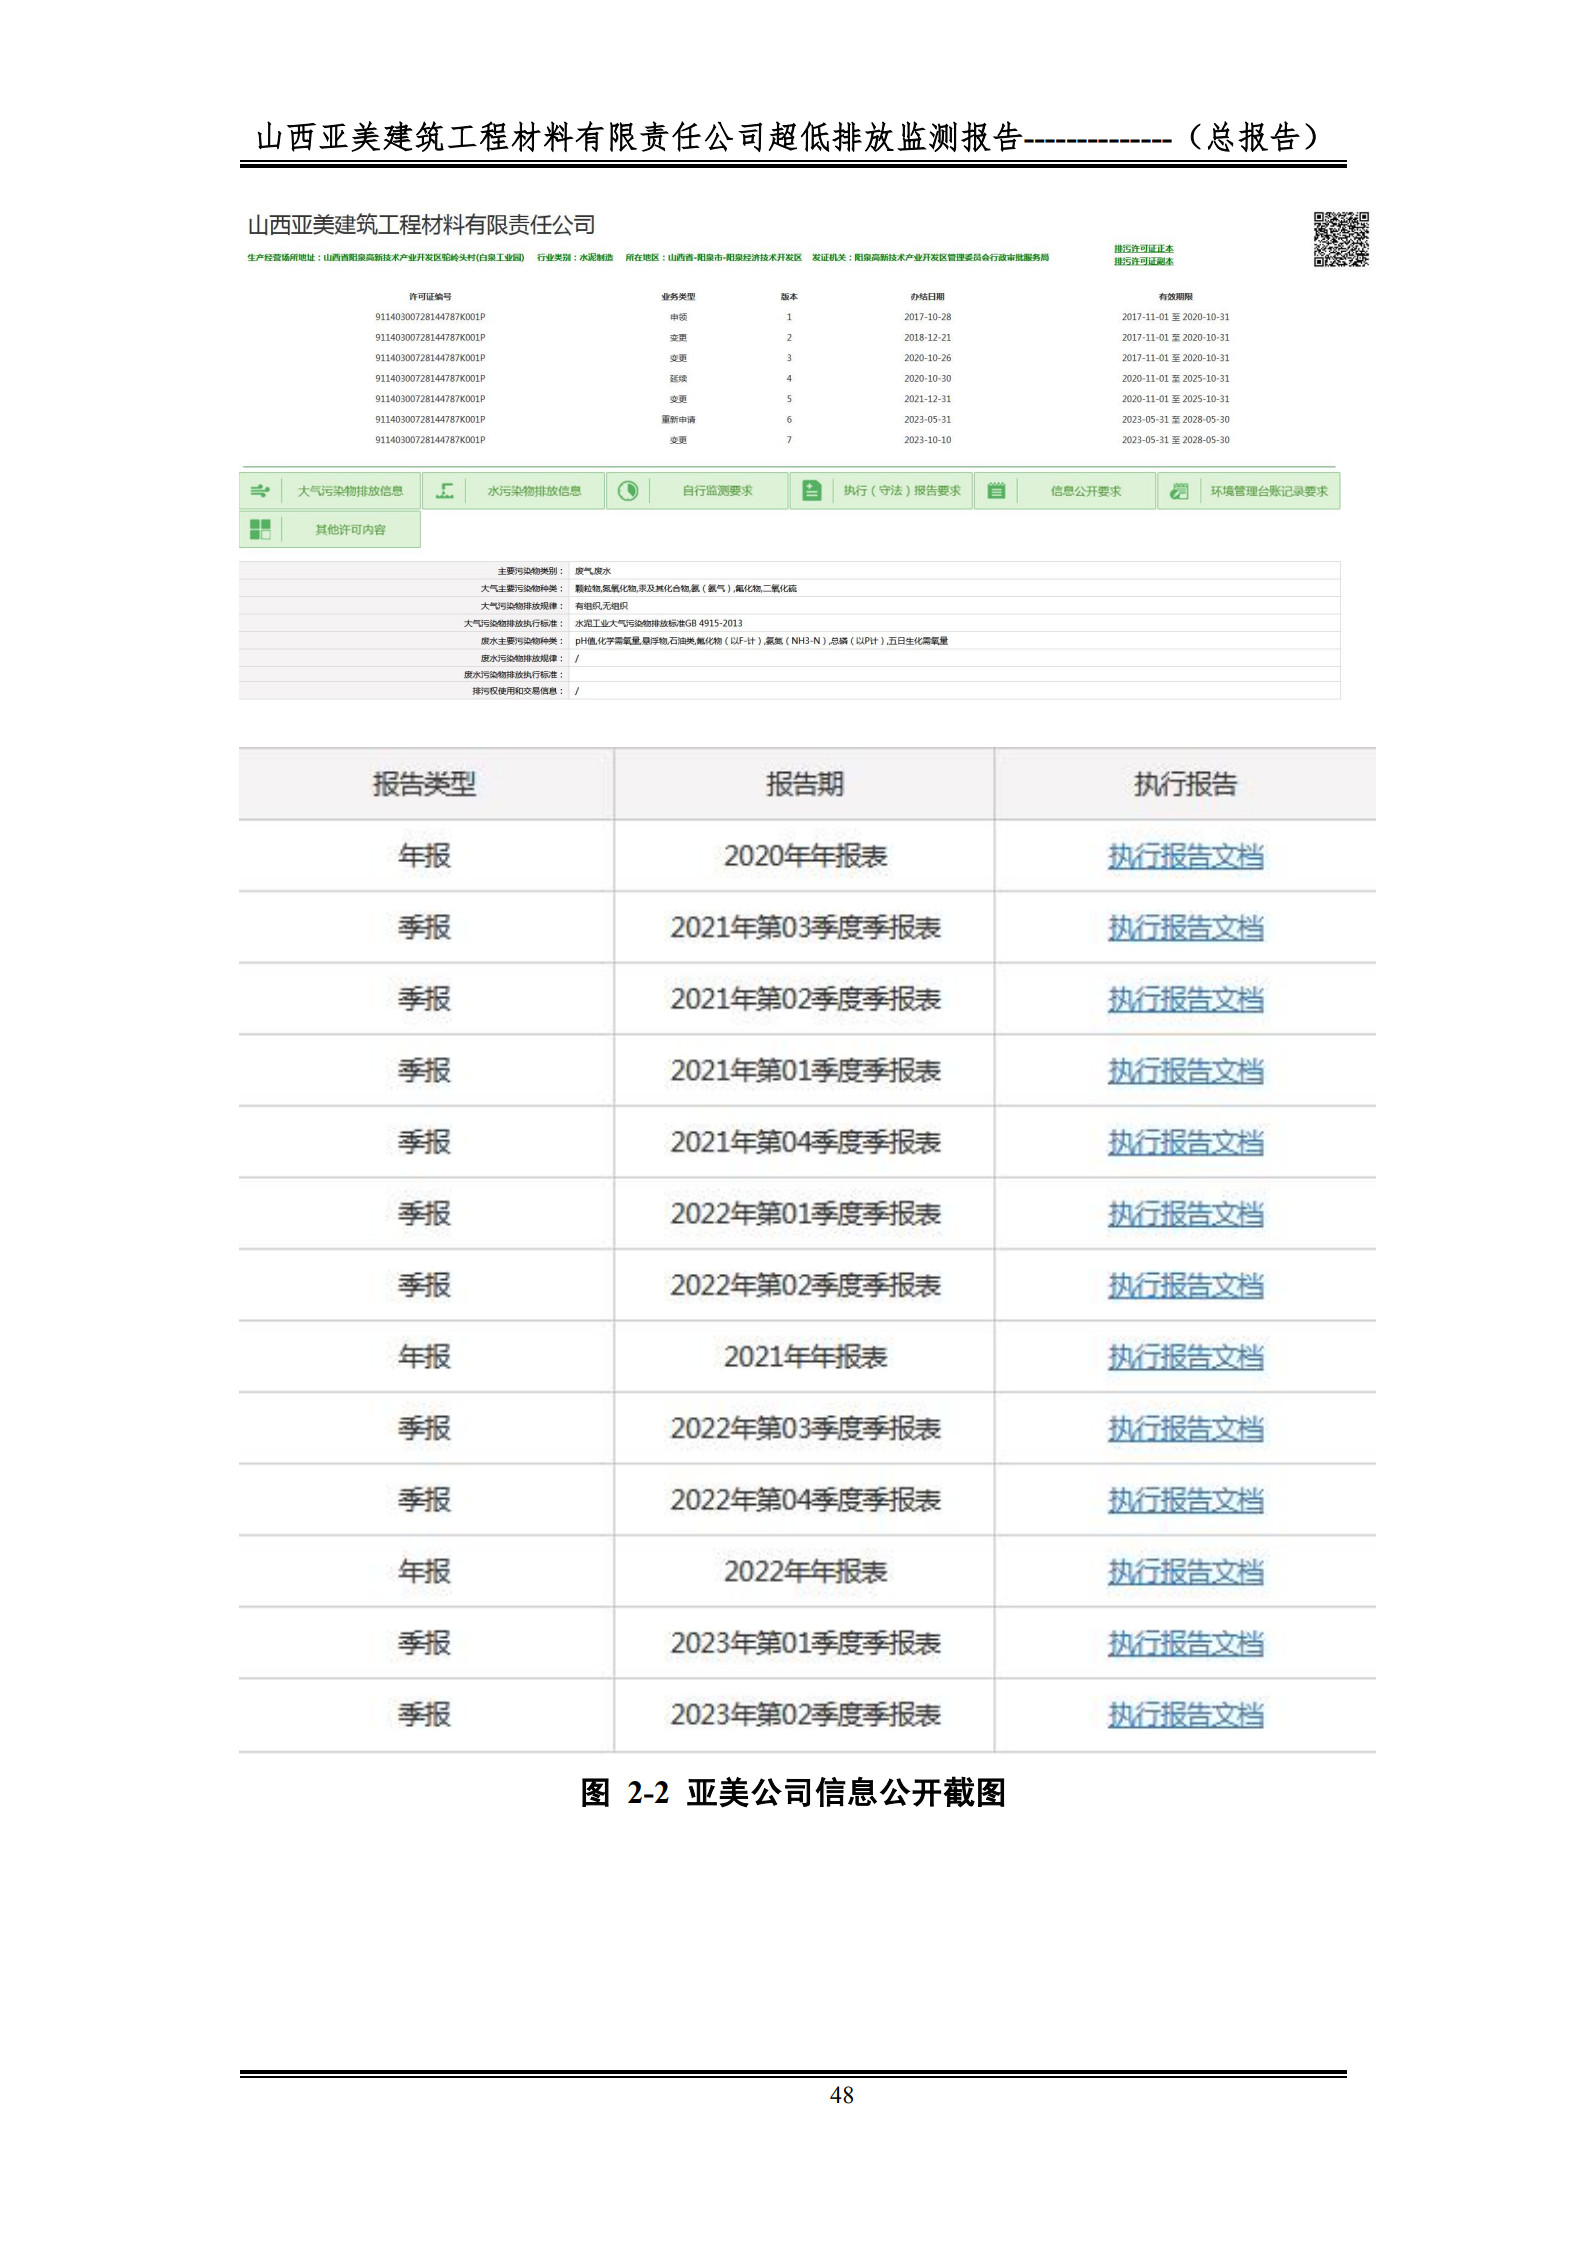
Task: Click the 废气,废水 pollutant category value
Action: pos(593,571)
